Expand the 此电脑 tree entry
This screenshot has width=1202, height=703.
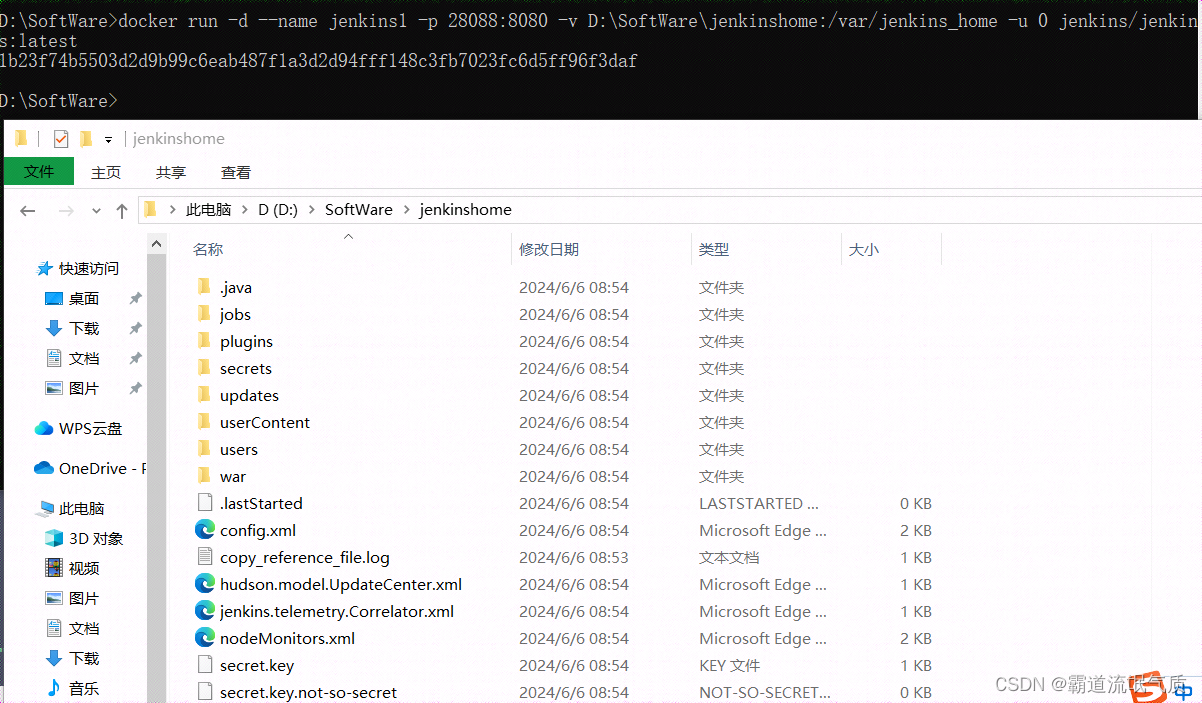pos(27,508)
